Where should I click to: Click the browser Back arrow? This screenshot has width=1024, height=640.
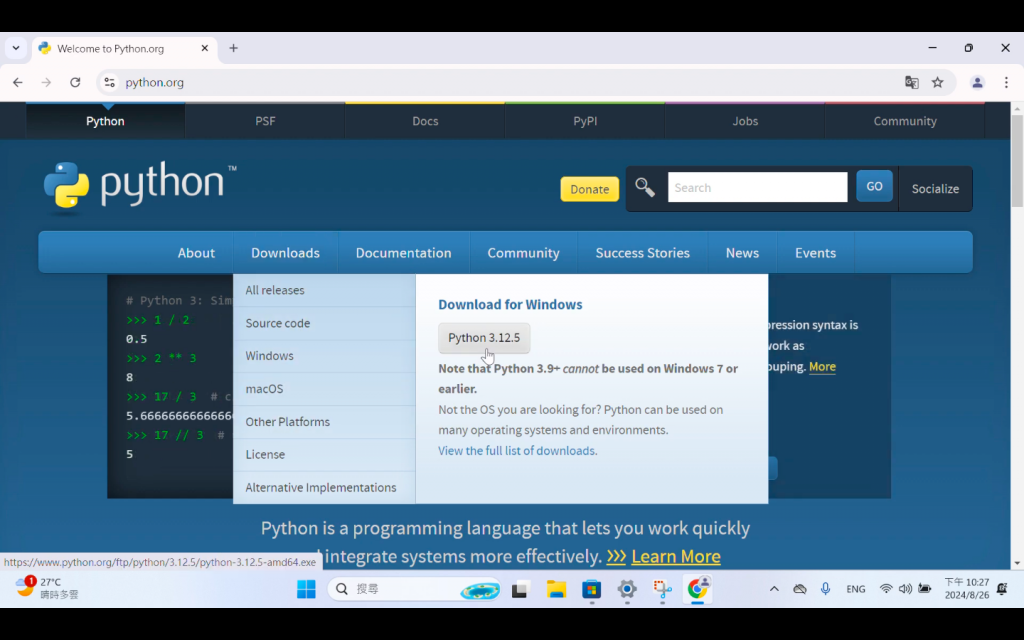tap(18, 82)
